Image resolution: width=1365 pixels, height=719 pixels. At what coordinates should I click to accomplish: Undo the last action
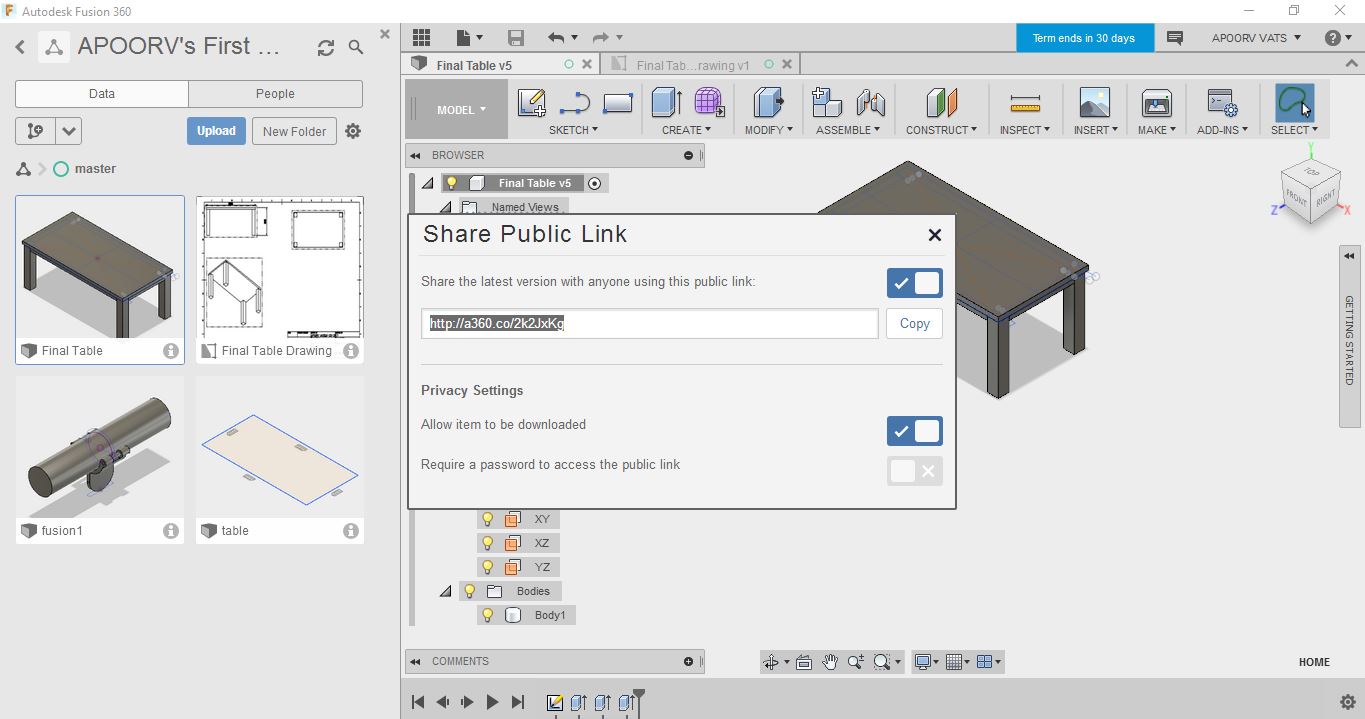556,37
